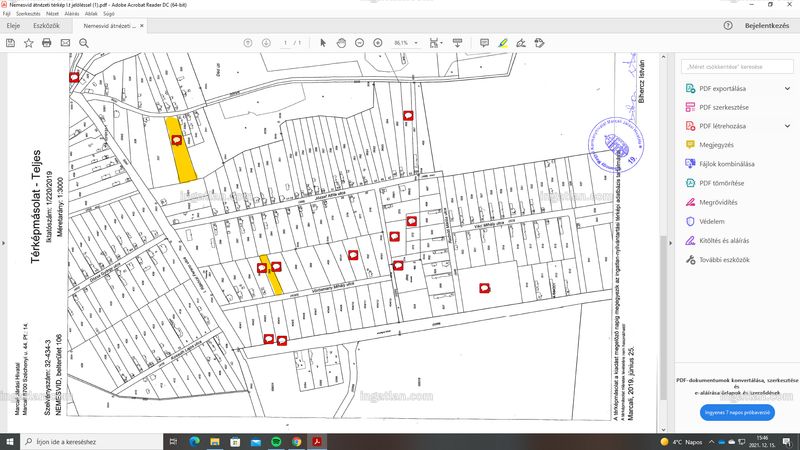Click the vertical document scrollbar
The image size is (800, 450).
click(x=663, y=316)
